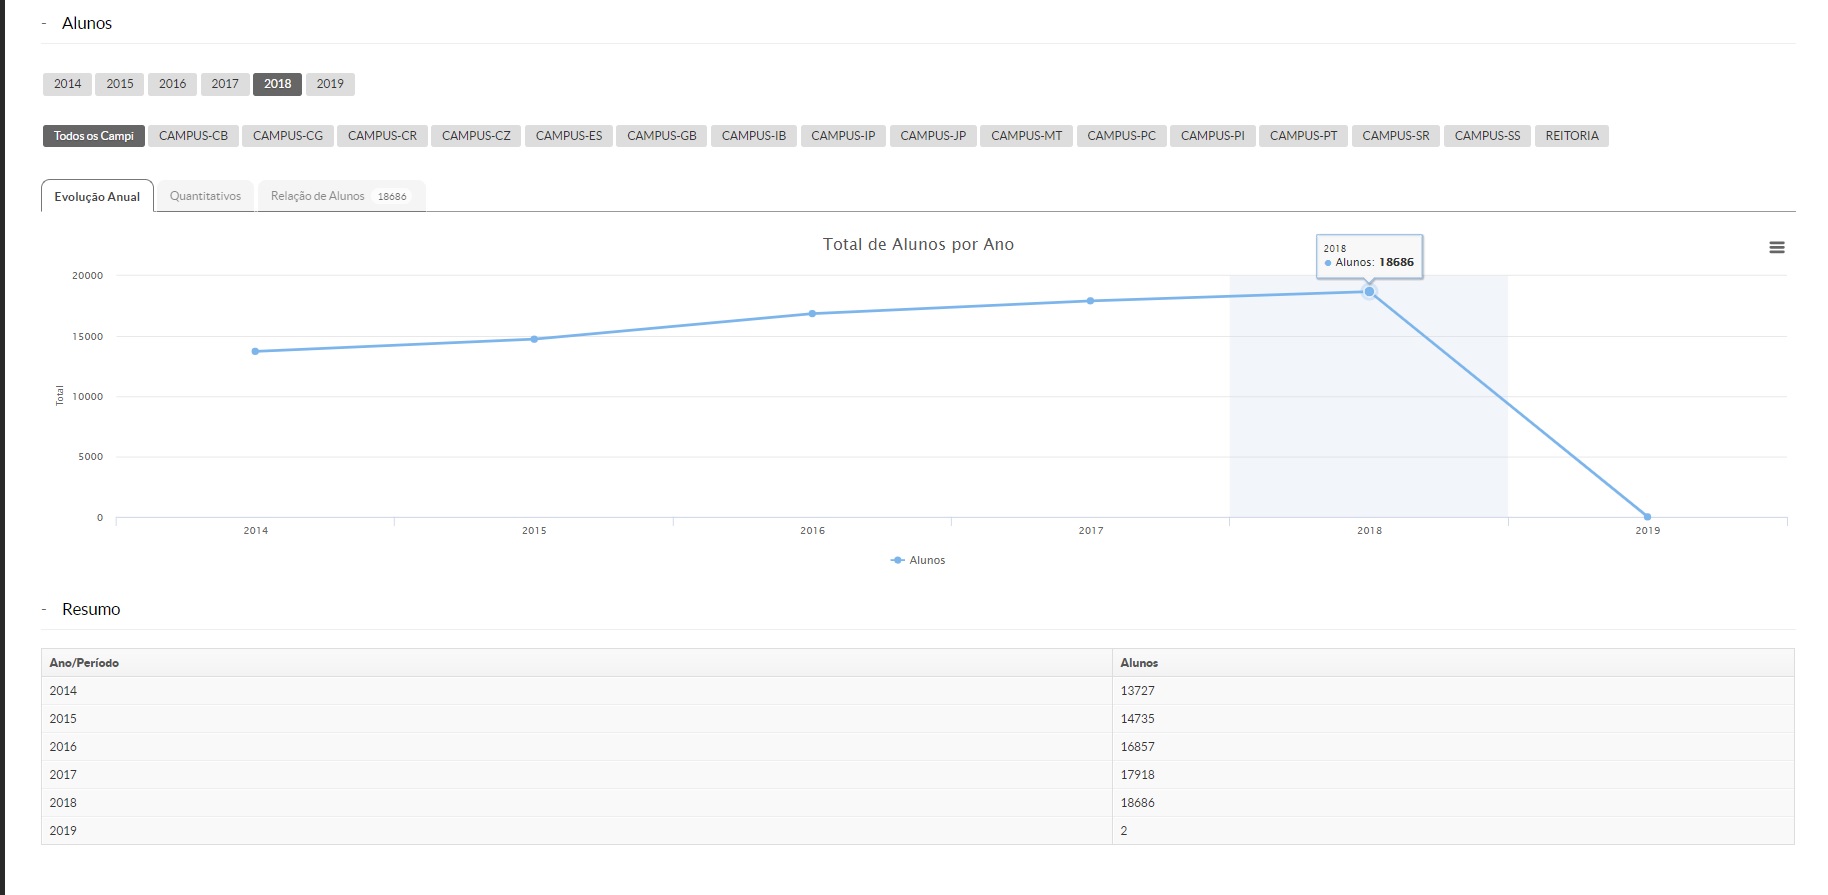
Task: Filter by CAMPUS-MT
Action: (x=1026, y=136)
